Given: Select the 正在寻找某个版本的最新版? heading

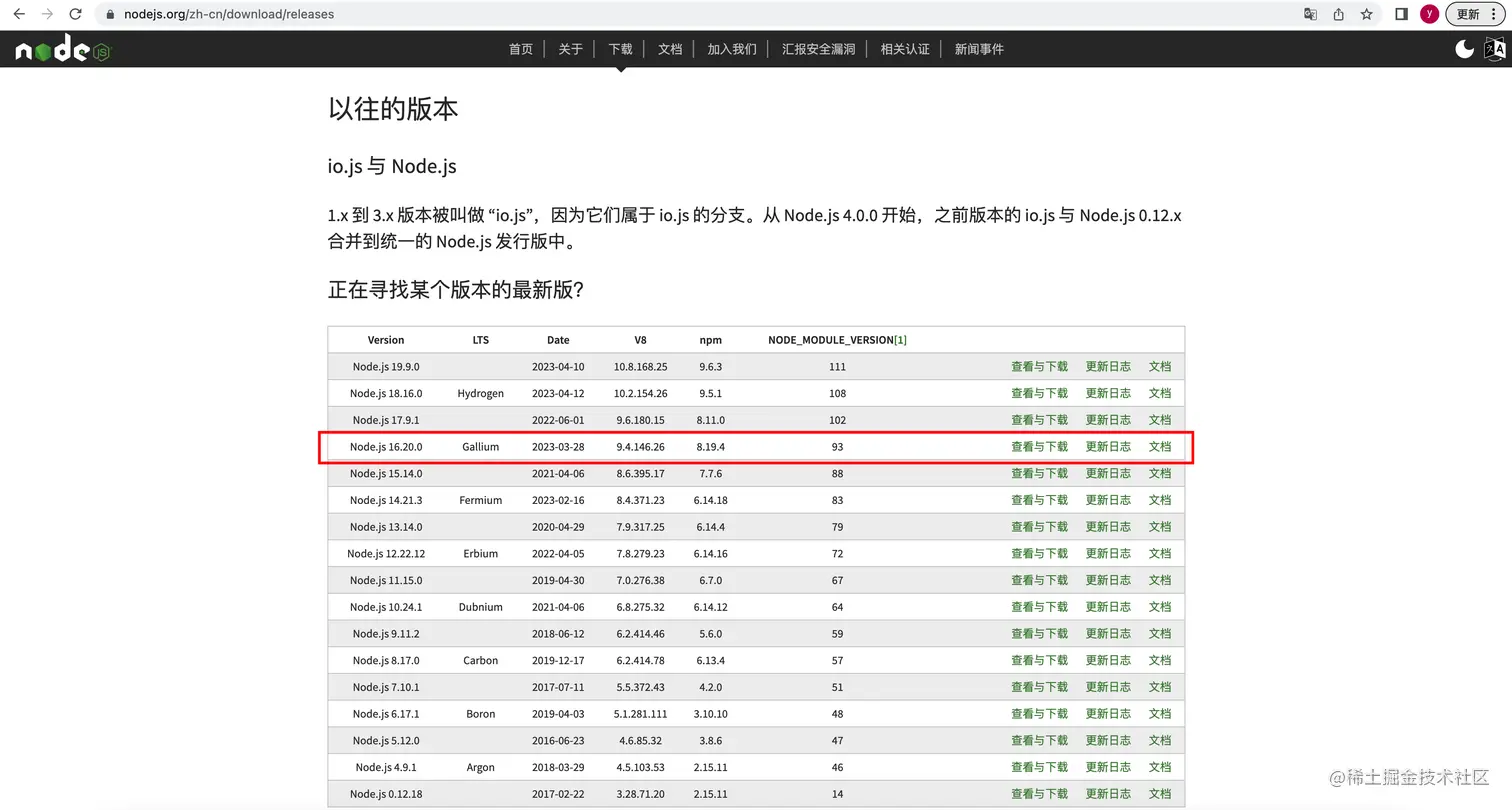Looking at the screenshot, I should pyautogui.click(x=456, y=290).
